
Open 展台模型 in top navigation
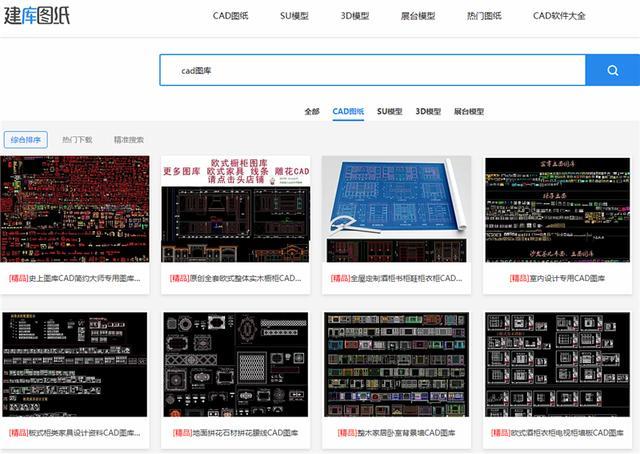coord(418,16)
